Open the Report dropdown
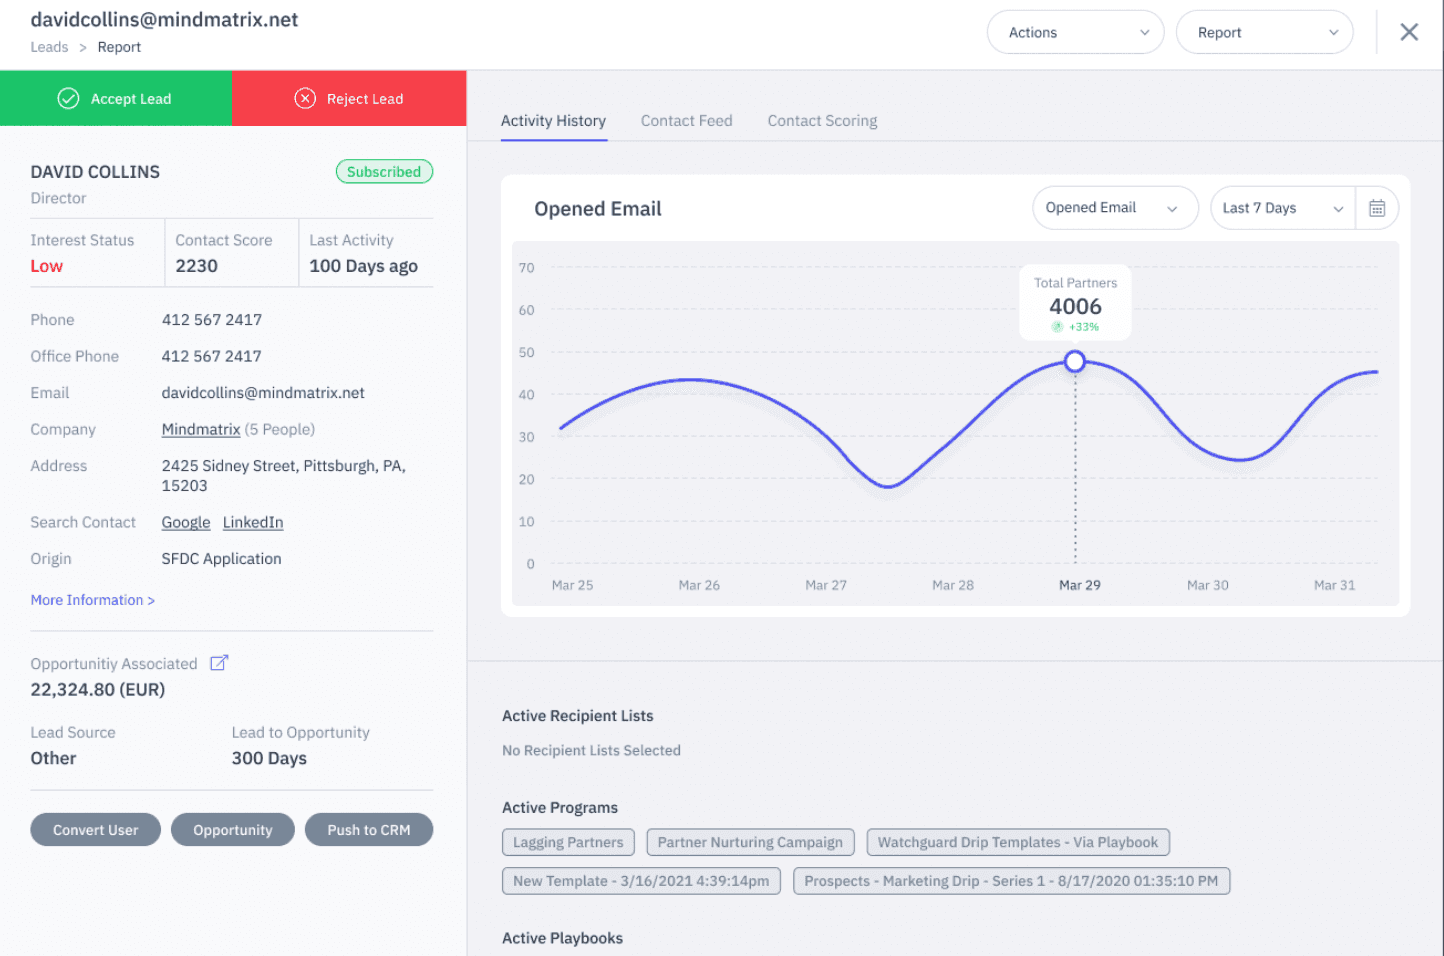Screen dimensions: 1444x956 [x=1264, y=32]
